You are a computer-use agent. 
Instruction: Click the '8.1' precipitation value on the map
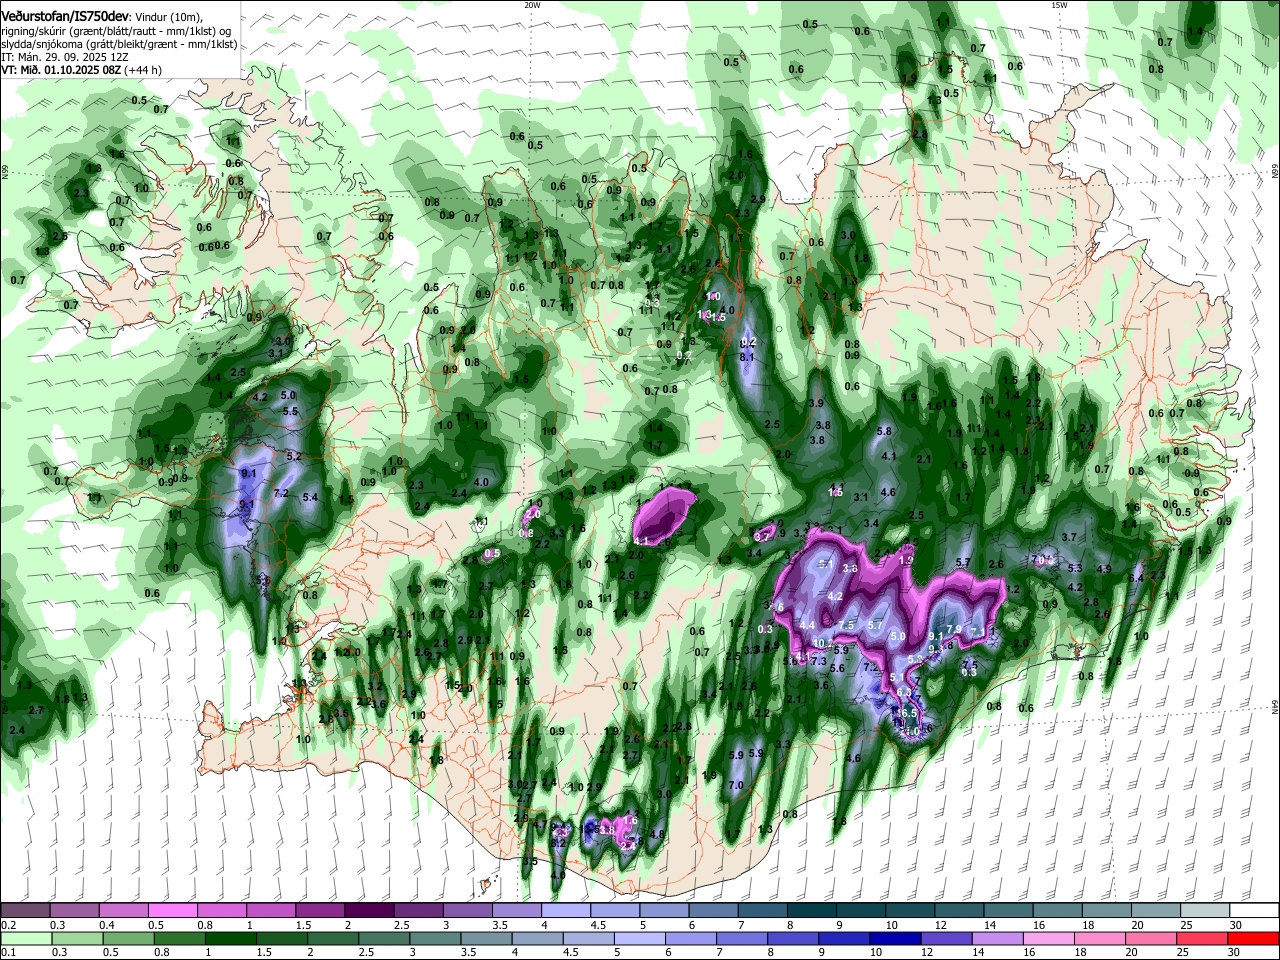click(x=747, y=356)
